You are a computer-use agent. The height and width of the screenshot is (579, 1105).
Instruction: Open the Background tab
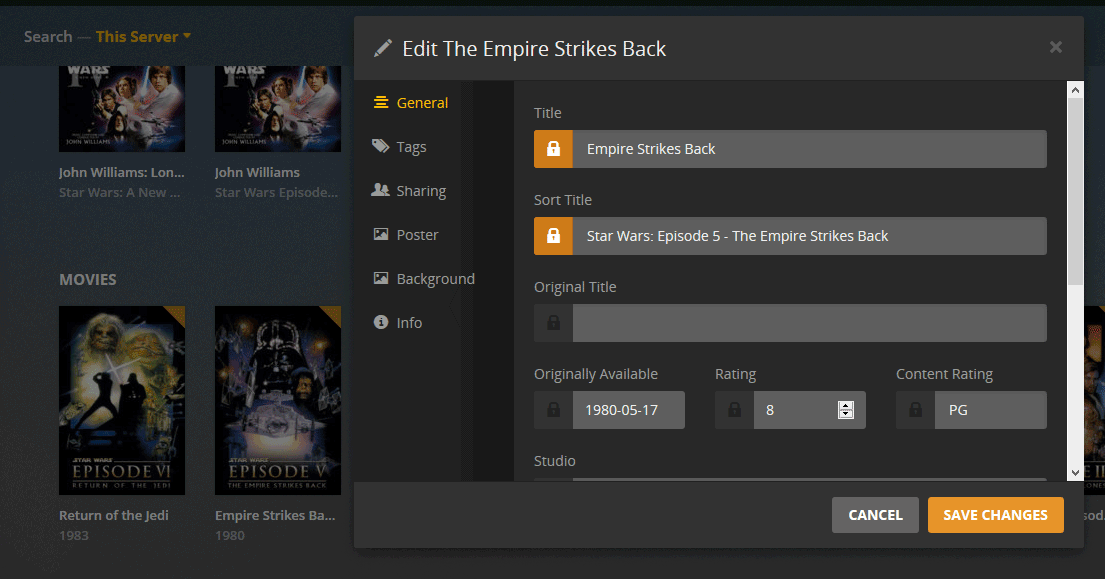pyautogui.click(x=424, y=279)
